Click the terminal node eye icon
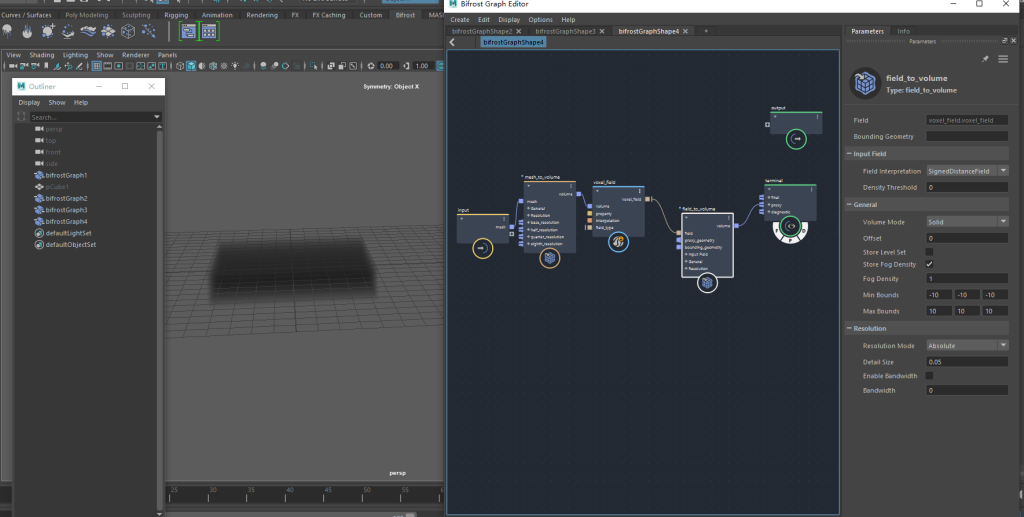The width and height of the screenshot is (1024, 517). point(791,227)
